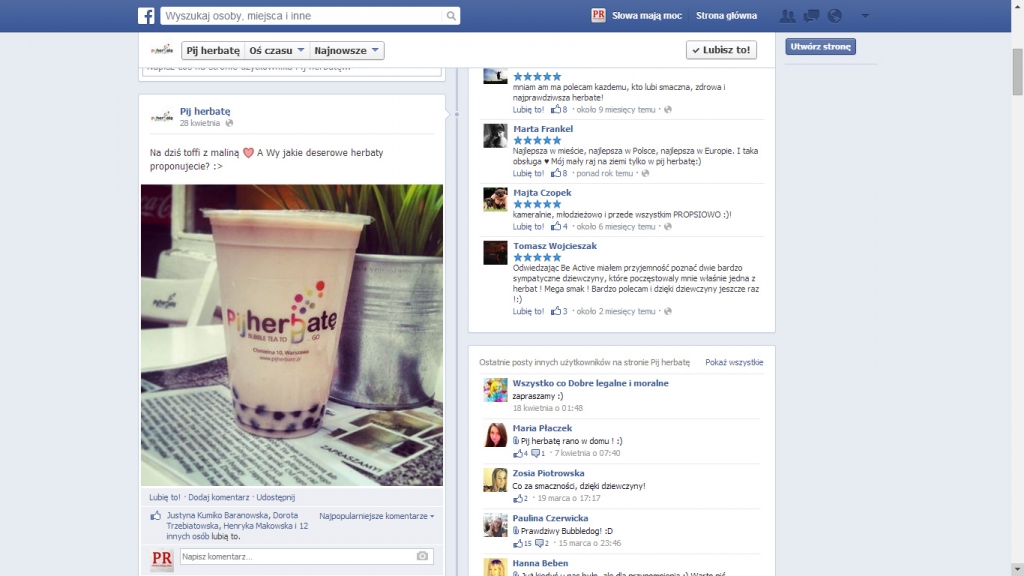Expand the 'Oś czasu' dropdown
The width and height of the screenshot is (1024, 576).
[276, 50]
